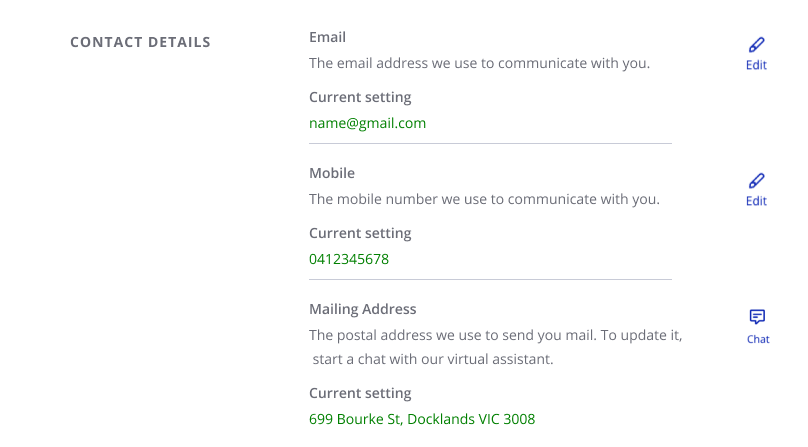
Task: Click the Chat label under the bubble
Action: (x=758, y=339)
